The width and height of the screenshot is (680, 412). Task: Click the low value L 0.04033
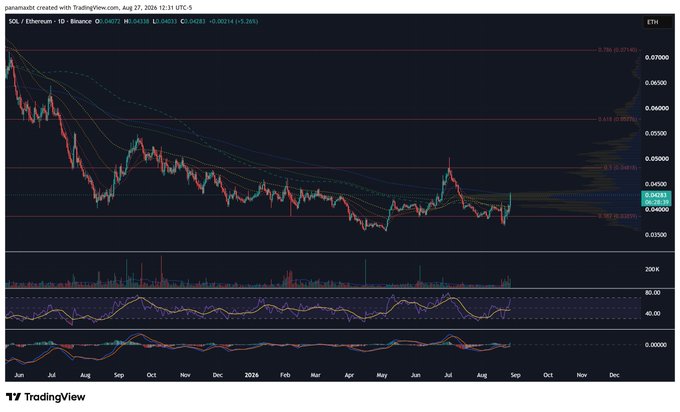click(x=164, y=21)
